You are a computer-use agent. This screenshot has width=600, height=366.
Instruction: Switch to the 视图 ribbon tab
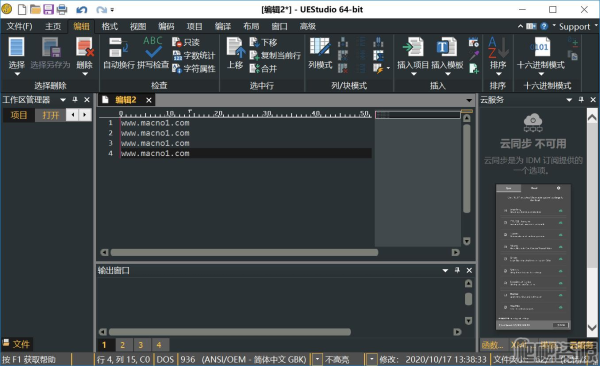[x=138, y=26]
